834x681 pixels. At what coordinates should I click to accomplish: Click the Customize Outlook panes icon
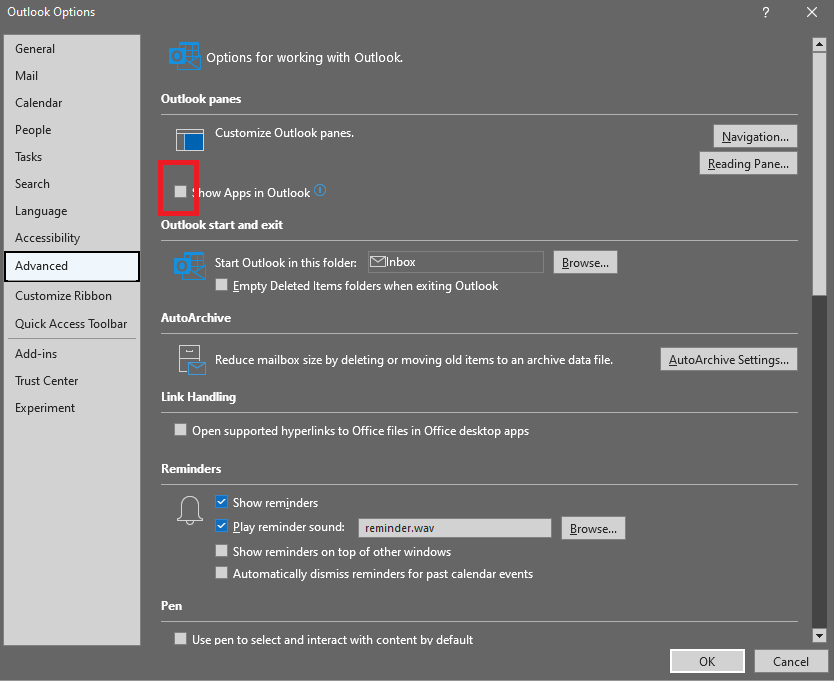pyautogui.click(x=190, y=140)
